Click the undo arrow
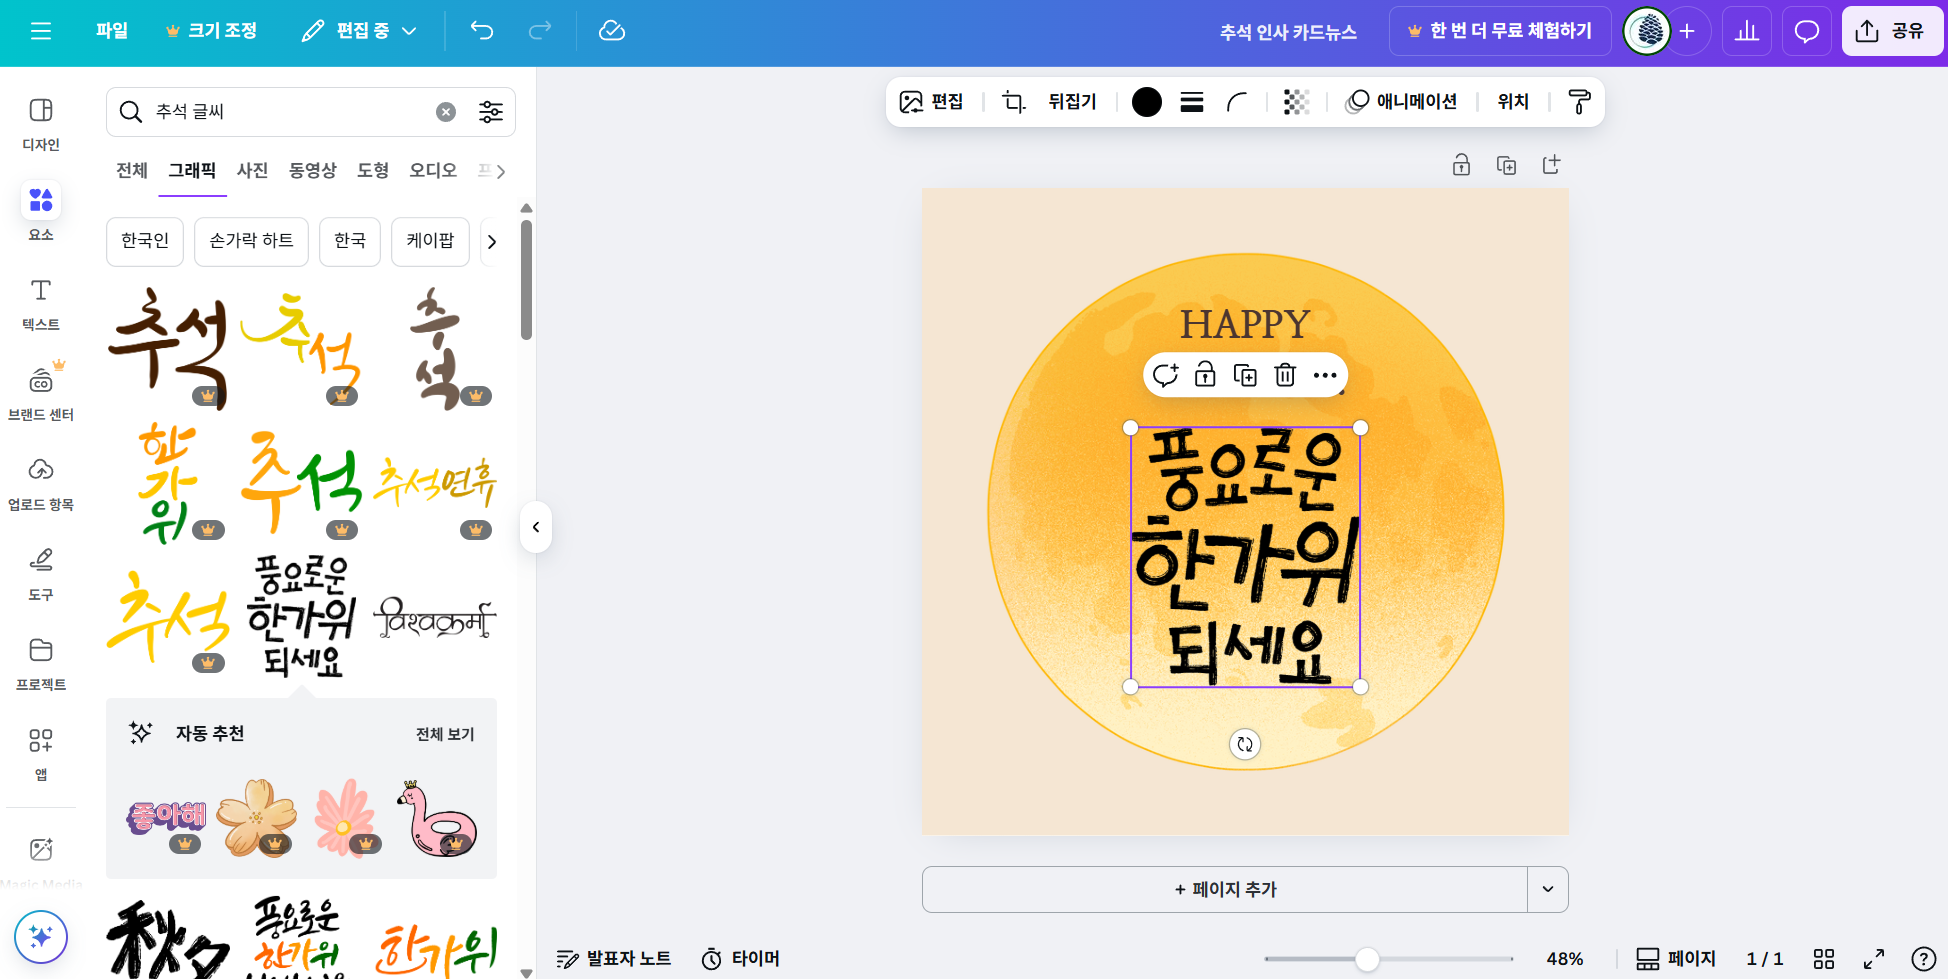Image resolution: width=1948 pixels, height=979 pixels. (481, 31)
